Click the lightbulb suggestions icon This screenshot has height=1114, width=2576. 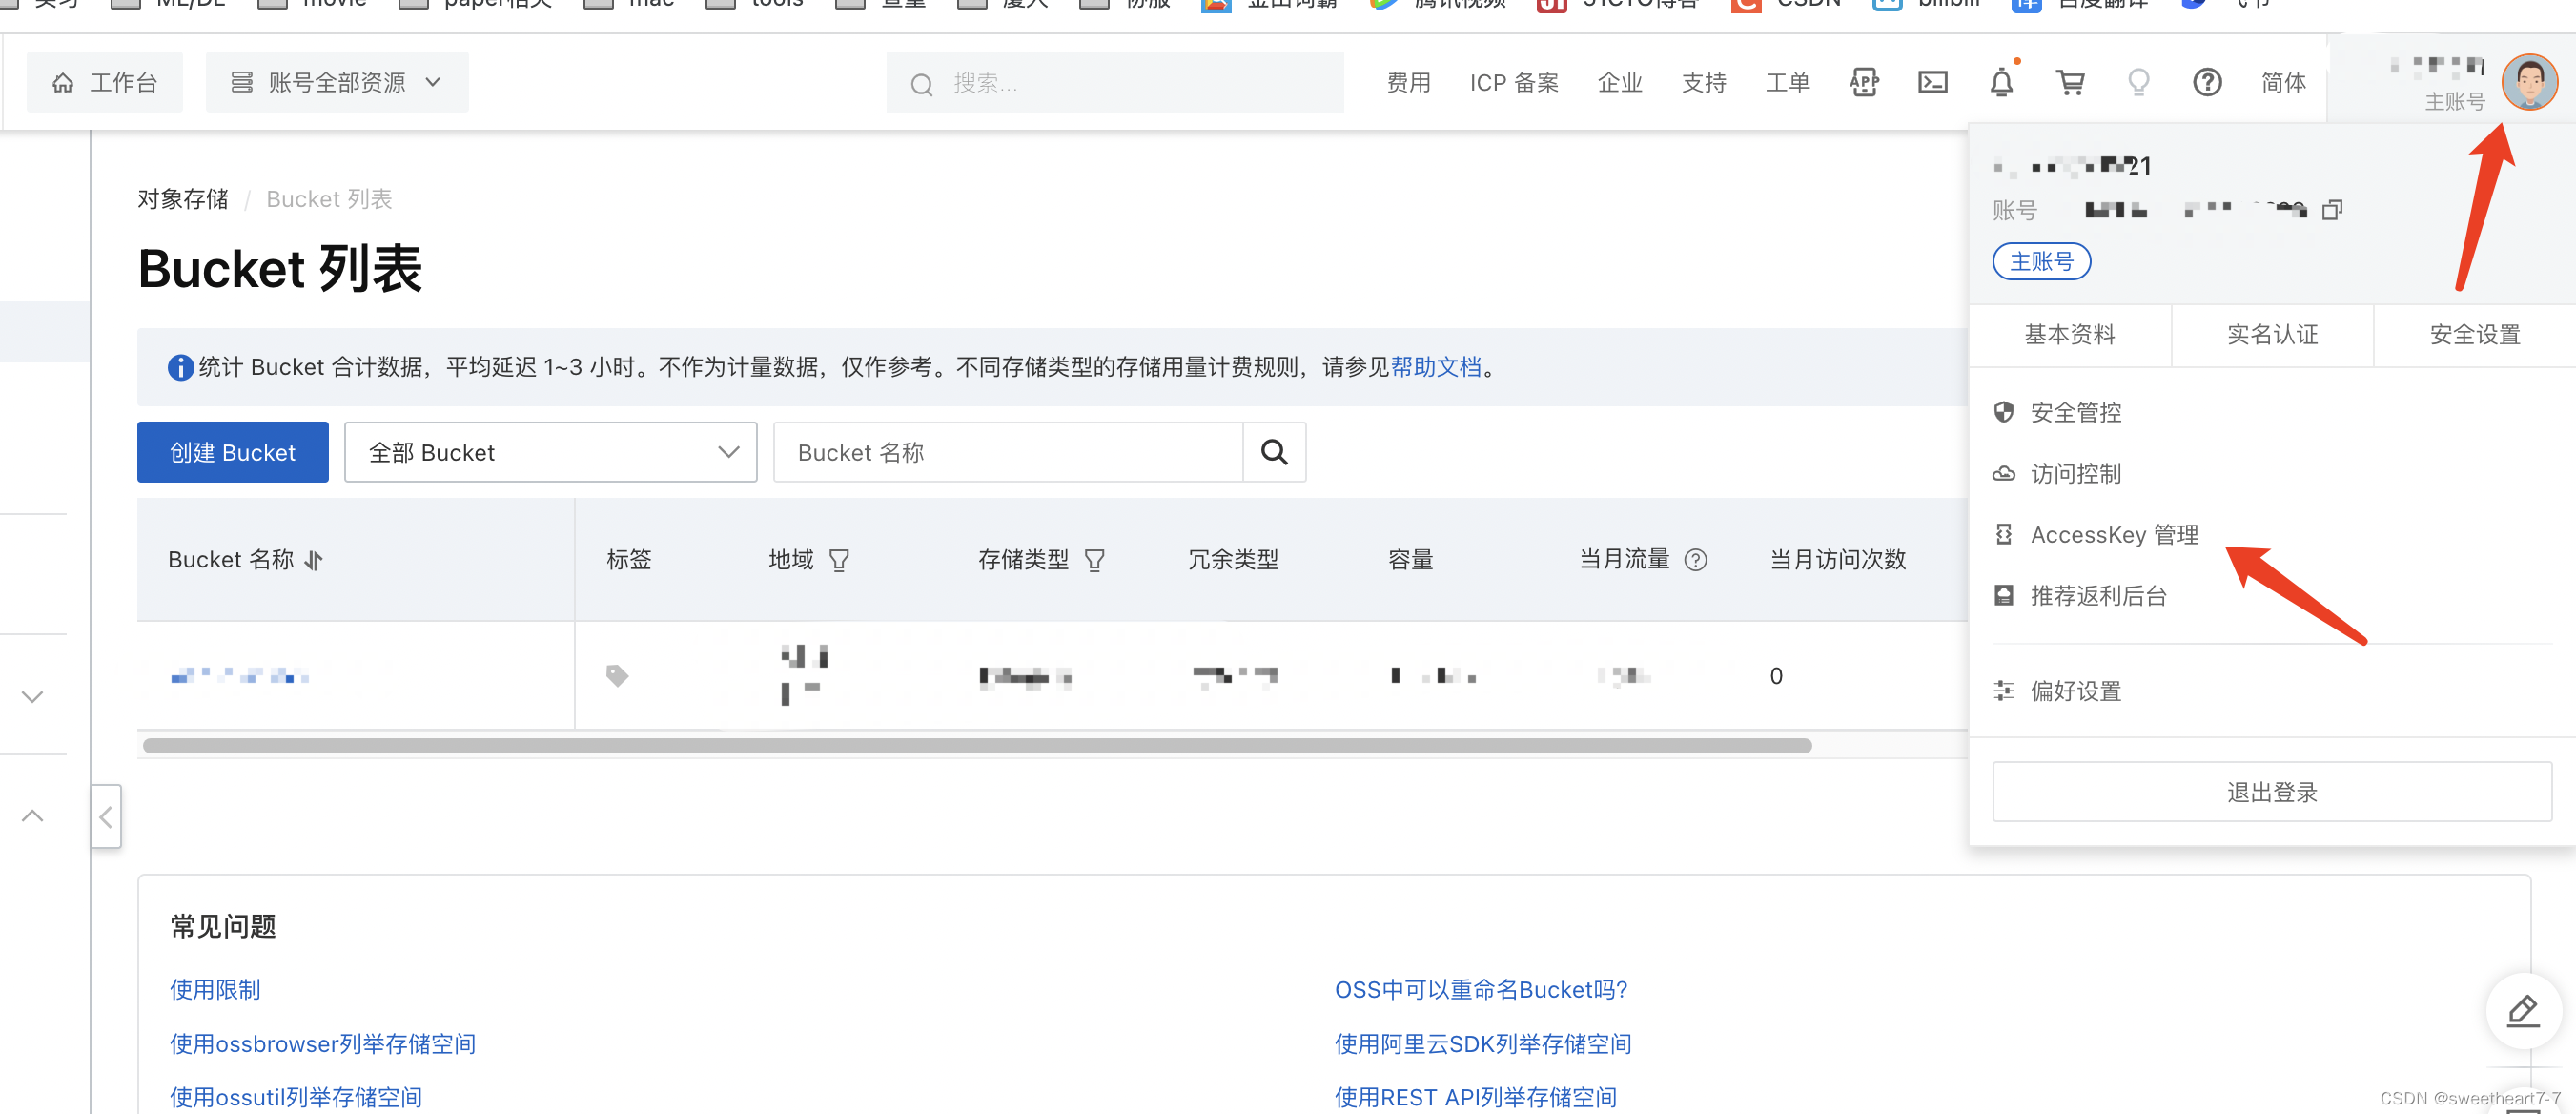tap(2138, 82)
